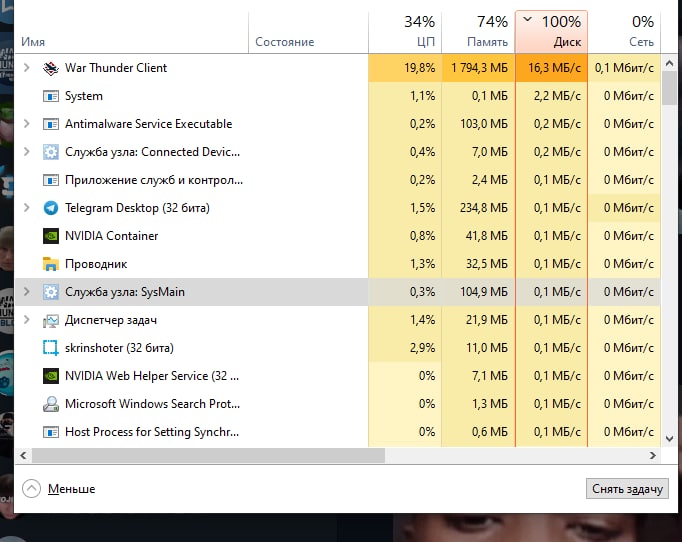Image resolution: width=682 pixels, height=542 pixels.
Task: Click the Проводник folder icon
Action: click(51, 264)
